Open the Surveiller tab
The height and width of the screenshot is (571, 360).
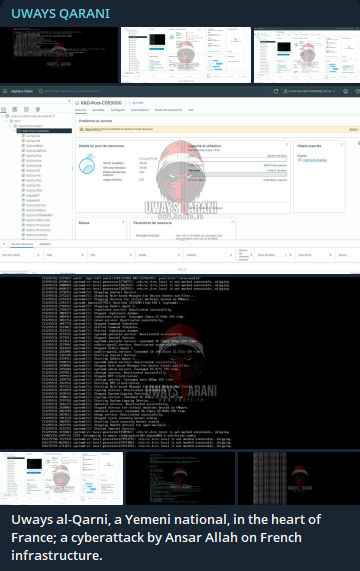pyautogui.click(x=98, y=110)
